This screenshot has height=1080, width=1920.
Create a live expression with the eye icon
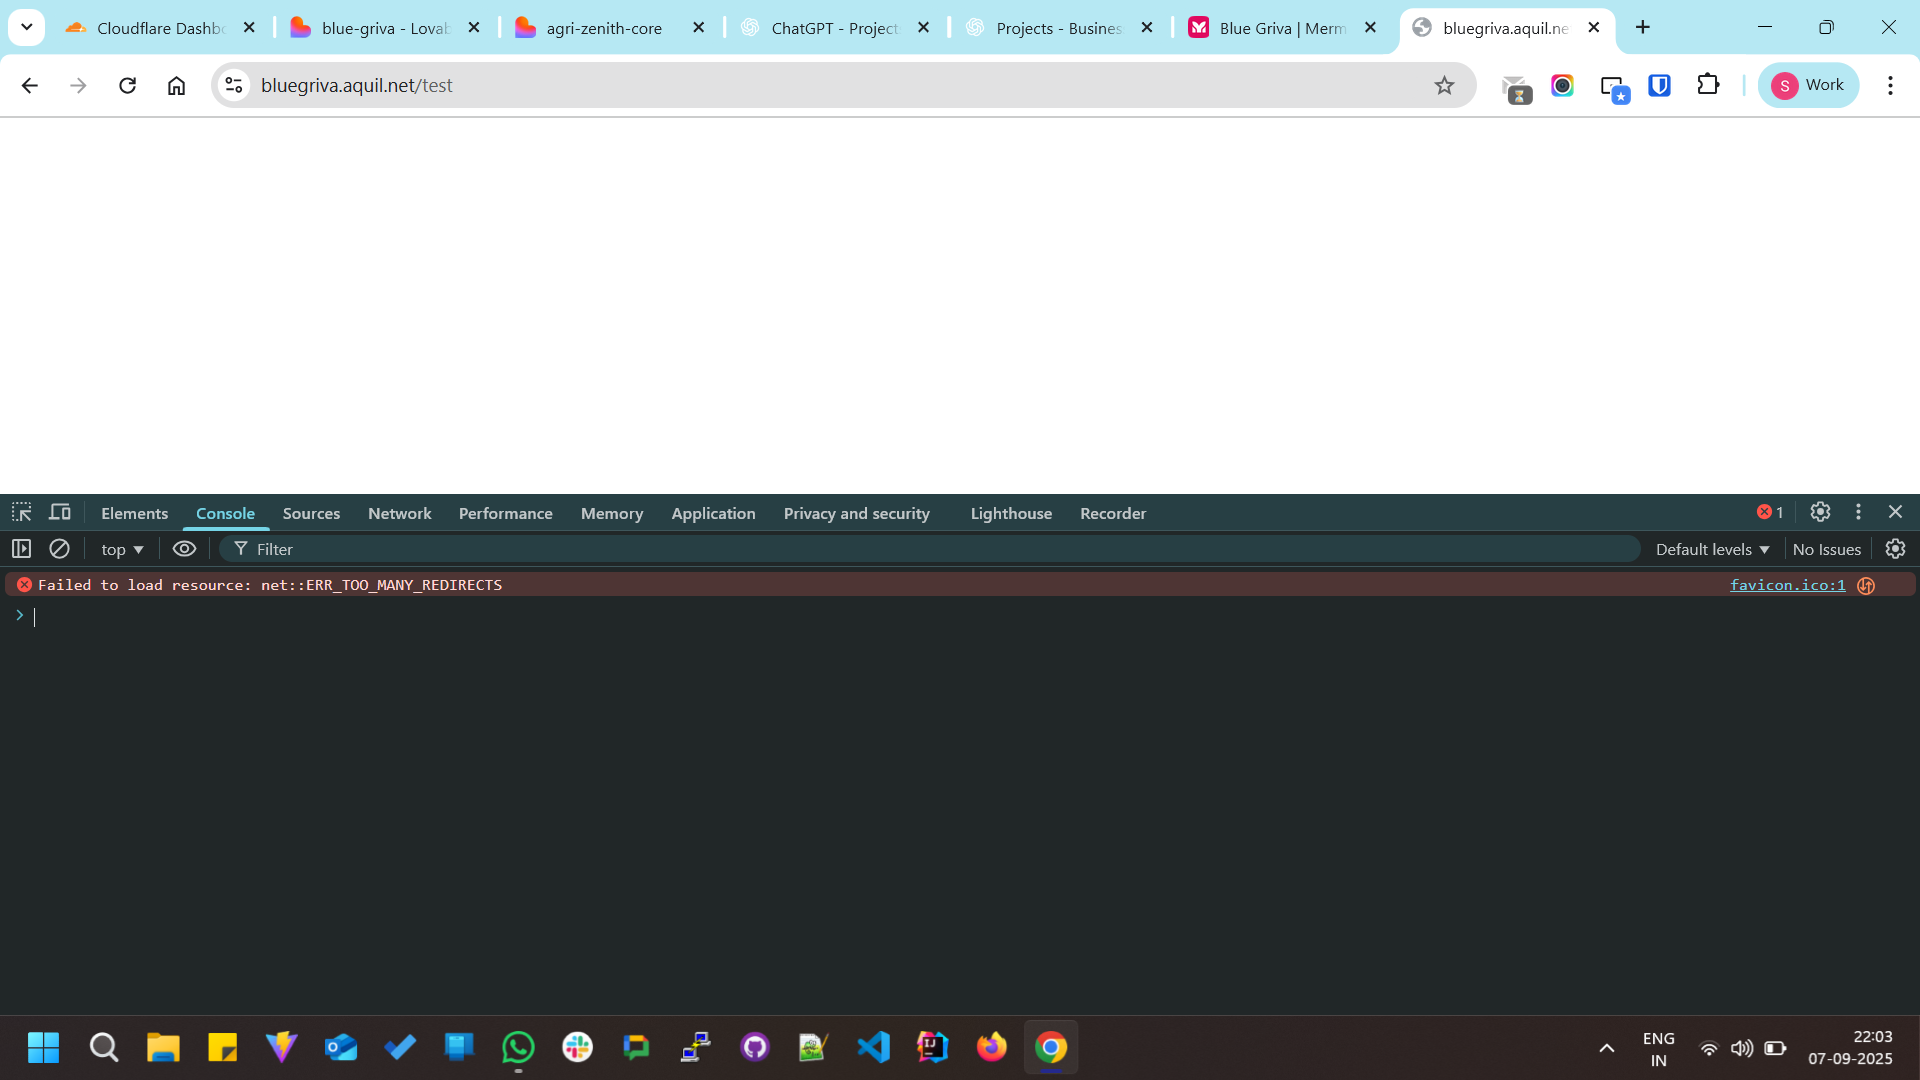(x=184, y=549)
